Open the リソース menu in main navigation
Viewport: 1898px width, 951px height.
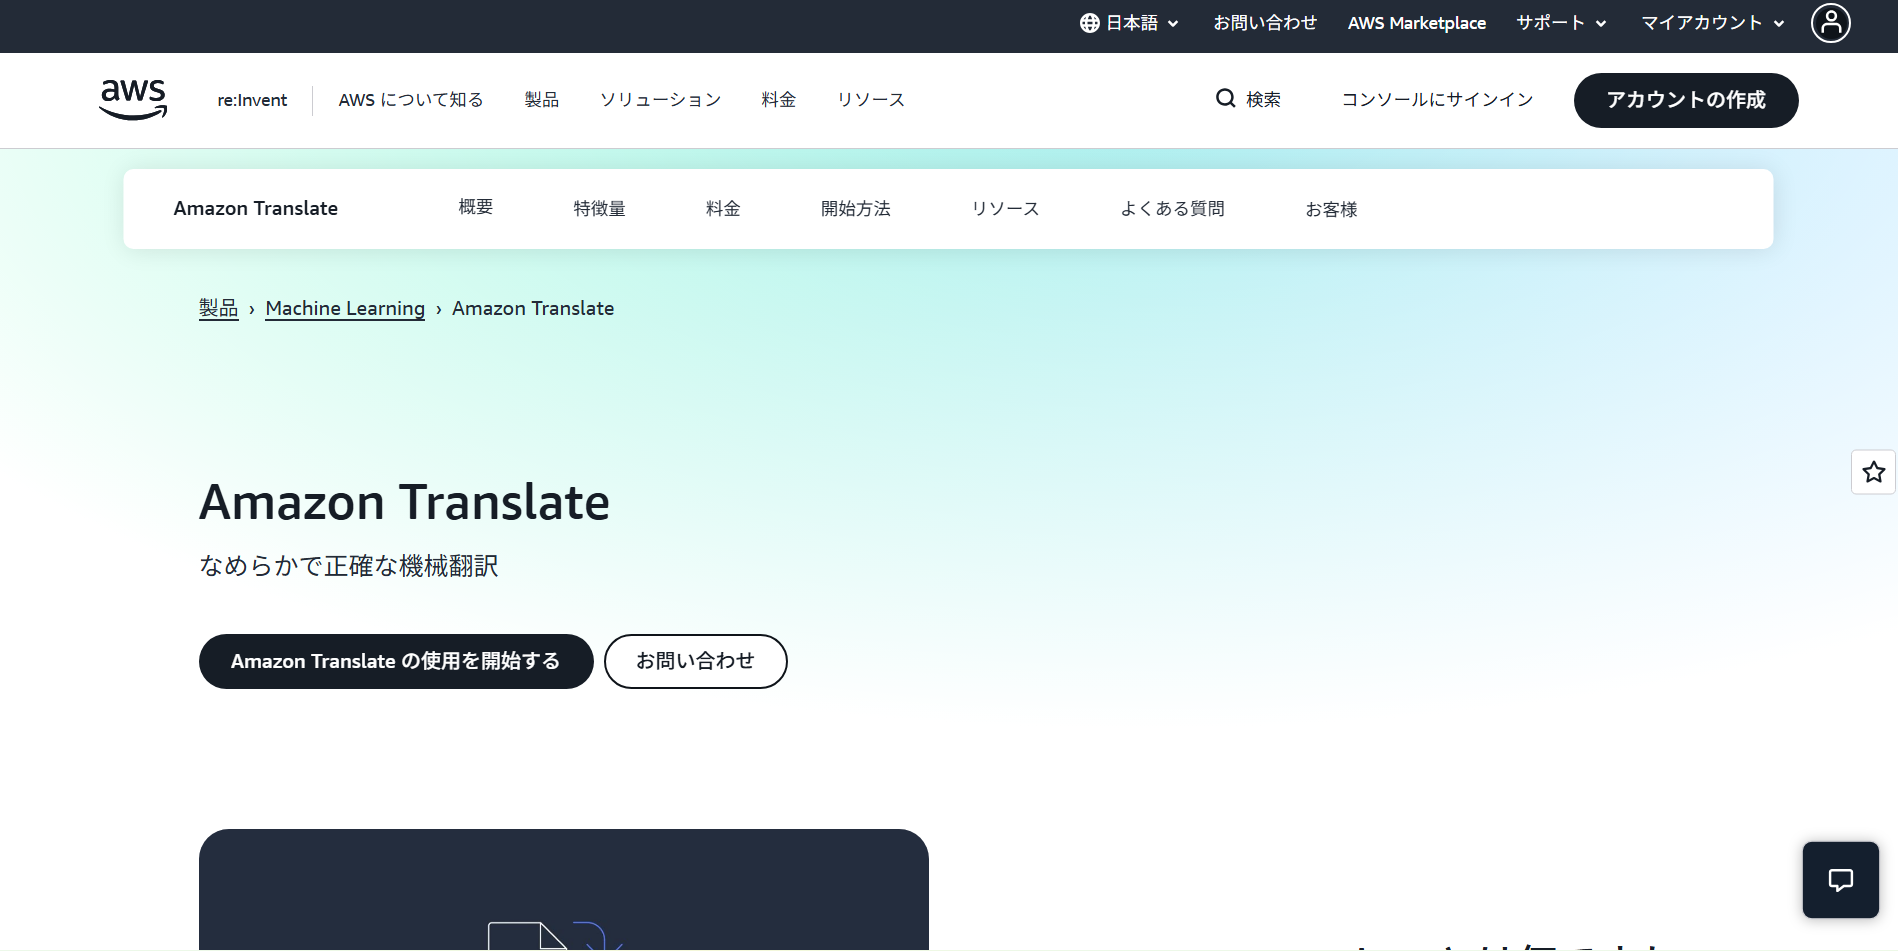(870, 99)
